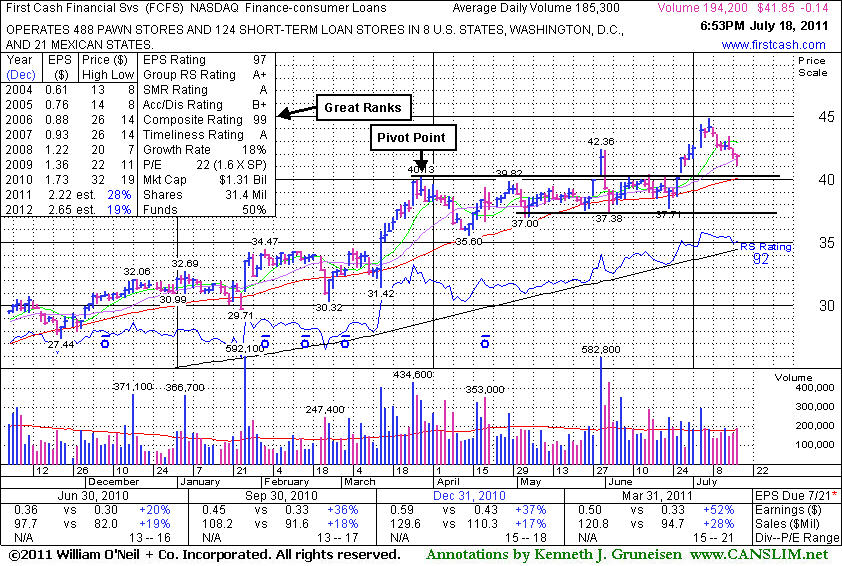Select the Mkt Cap $1.31 Bil row
This screenshot has height=566, width=842.
click(205, 180)
